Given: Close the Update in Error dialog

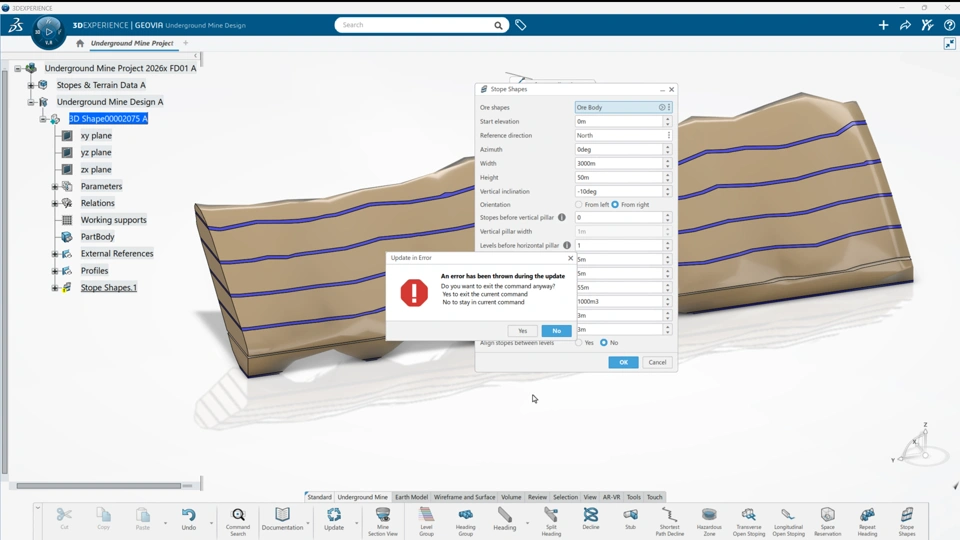Looking at the screenshot, I should pyautogui.click(x=570, y=258).
